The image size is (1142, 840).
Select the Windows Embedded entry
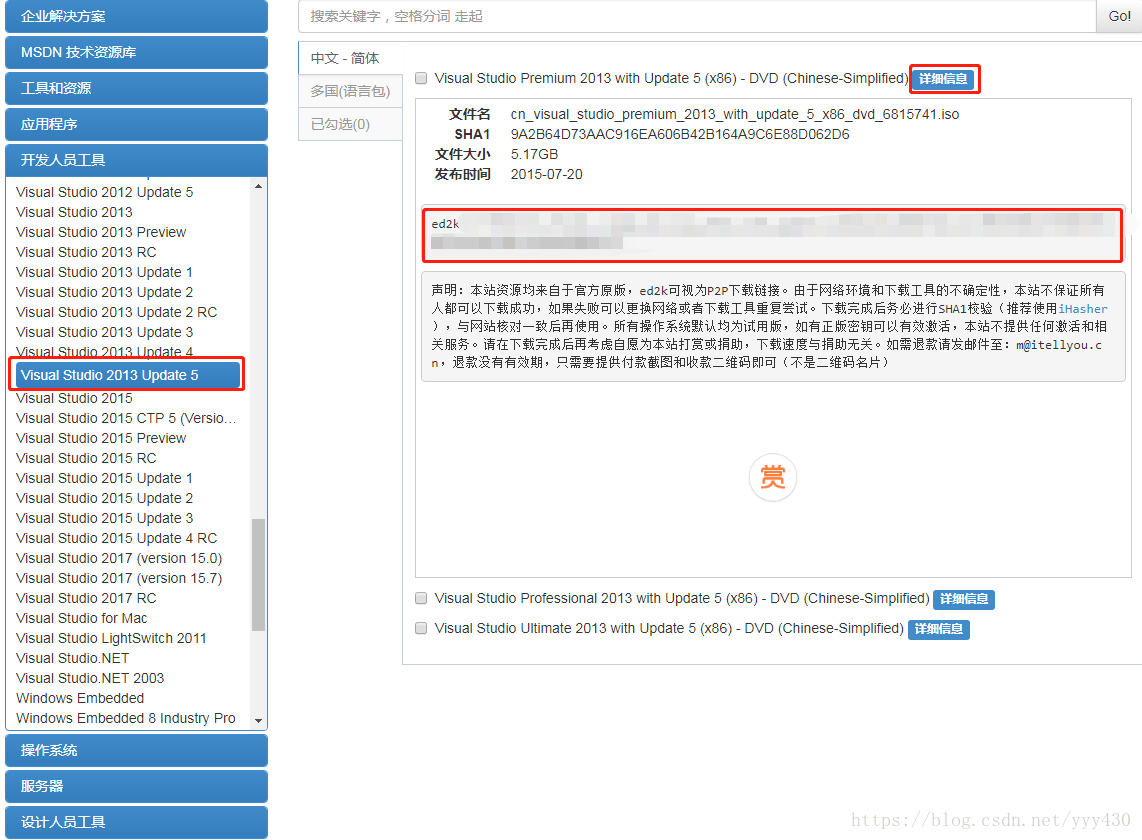click(80, 699)
